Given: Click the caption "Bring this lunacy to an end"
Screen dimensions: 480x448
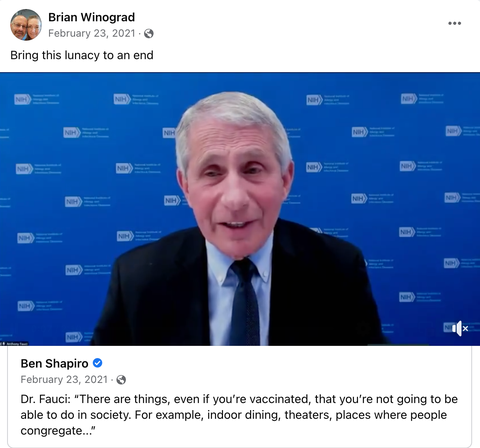Looking at the screenshot, I should click(82, 55).
